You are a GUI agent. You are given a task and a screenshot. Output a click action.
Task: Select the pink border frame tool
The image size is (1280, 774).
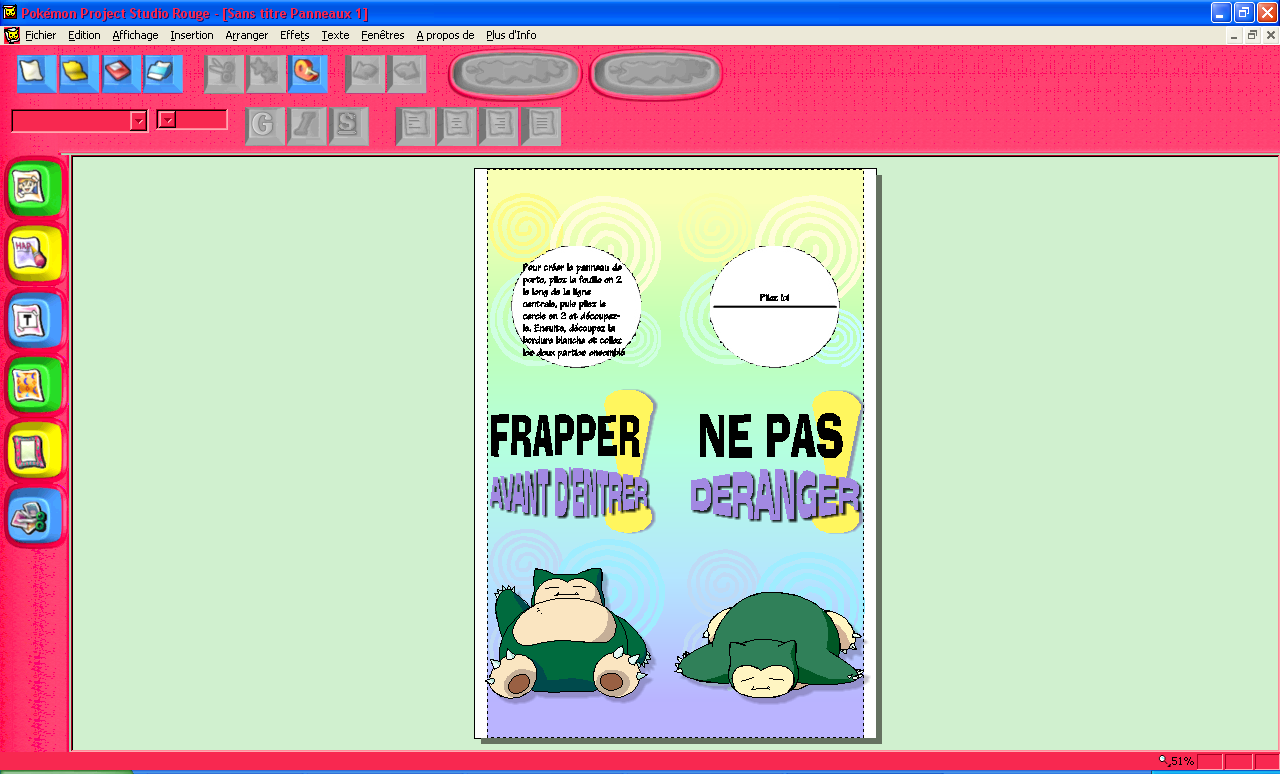(34, 450)
